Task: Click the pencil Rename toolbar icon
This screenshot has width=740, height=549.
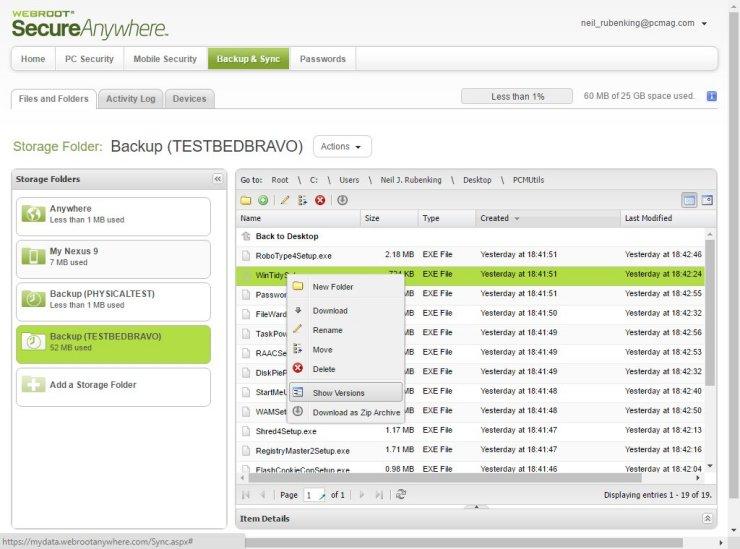Action: coord(285,200)
